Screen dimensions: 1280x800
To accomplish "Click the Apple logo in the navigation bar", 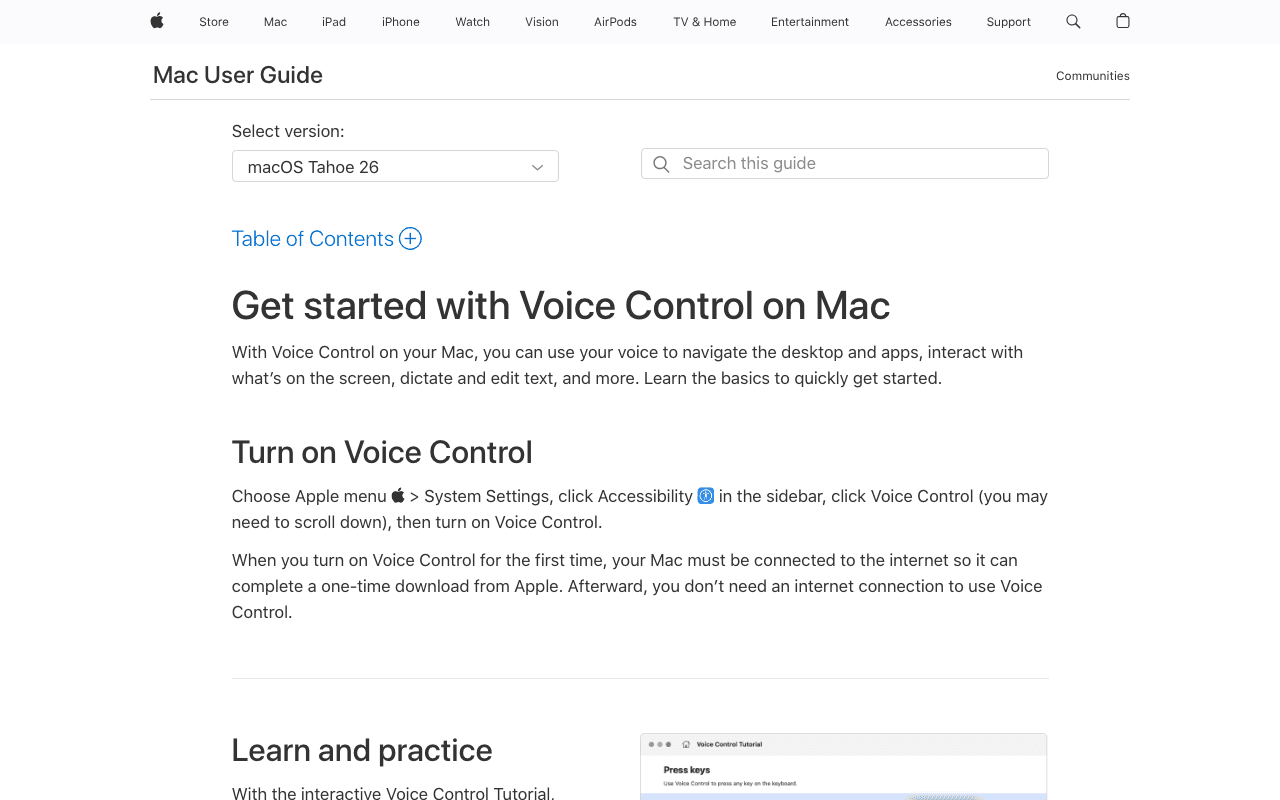I will tap(156, 22).
